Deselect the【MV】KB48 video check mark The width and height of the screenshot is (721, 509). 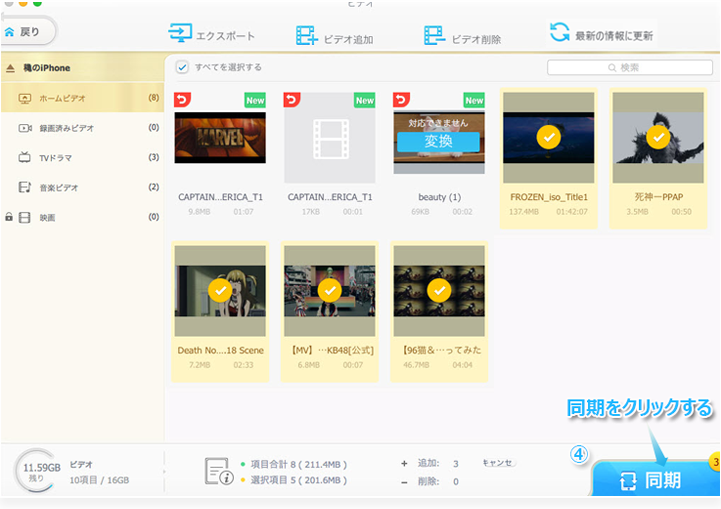point(330,290)
